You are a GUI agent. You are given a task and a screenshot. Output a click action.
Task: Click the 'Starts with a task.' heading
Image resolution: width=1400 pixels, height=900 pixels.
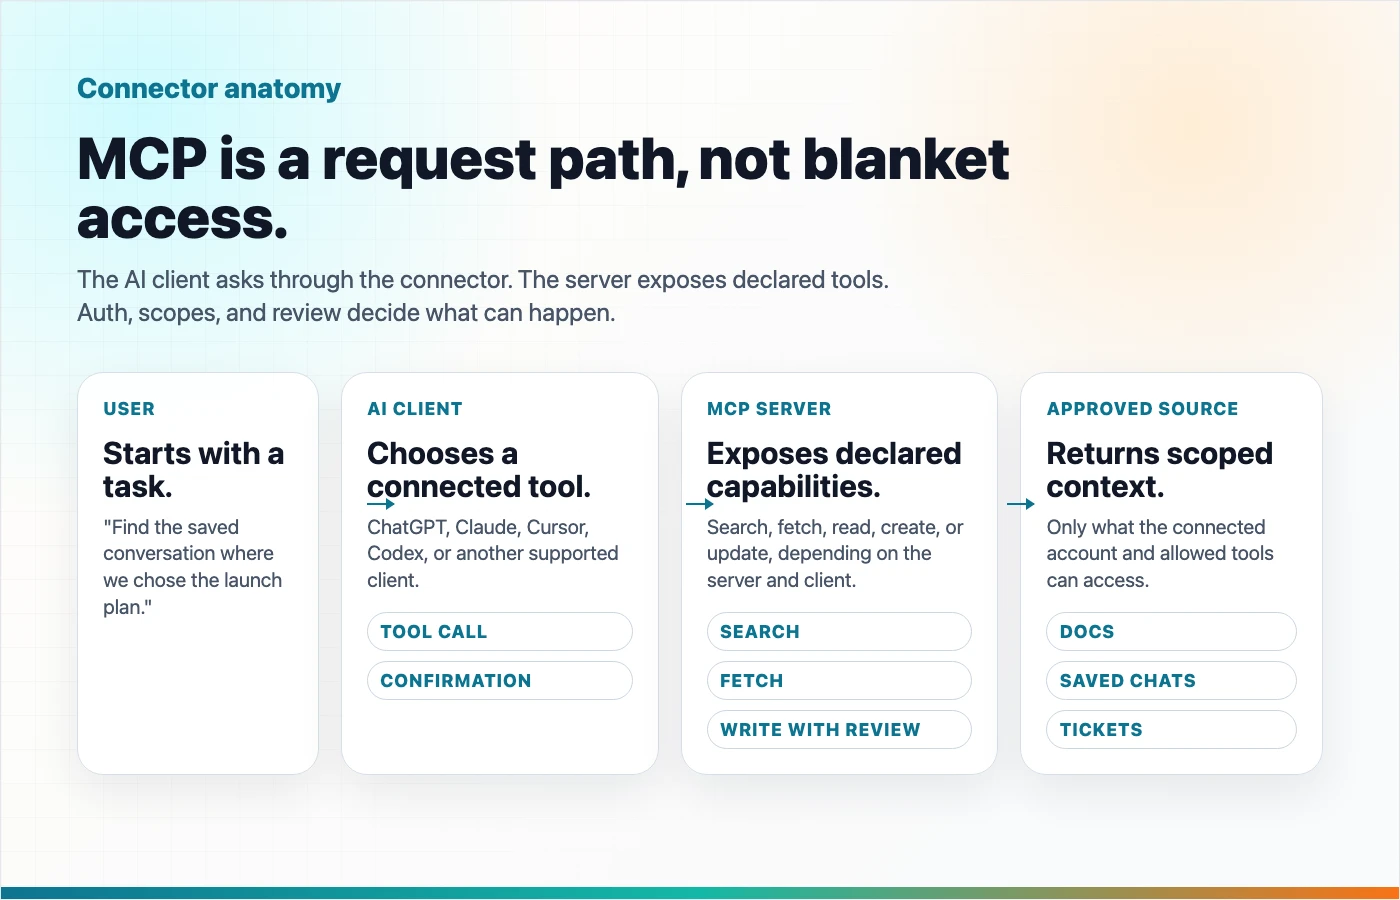pos(193,470)
